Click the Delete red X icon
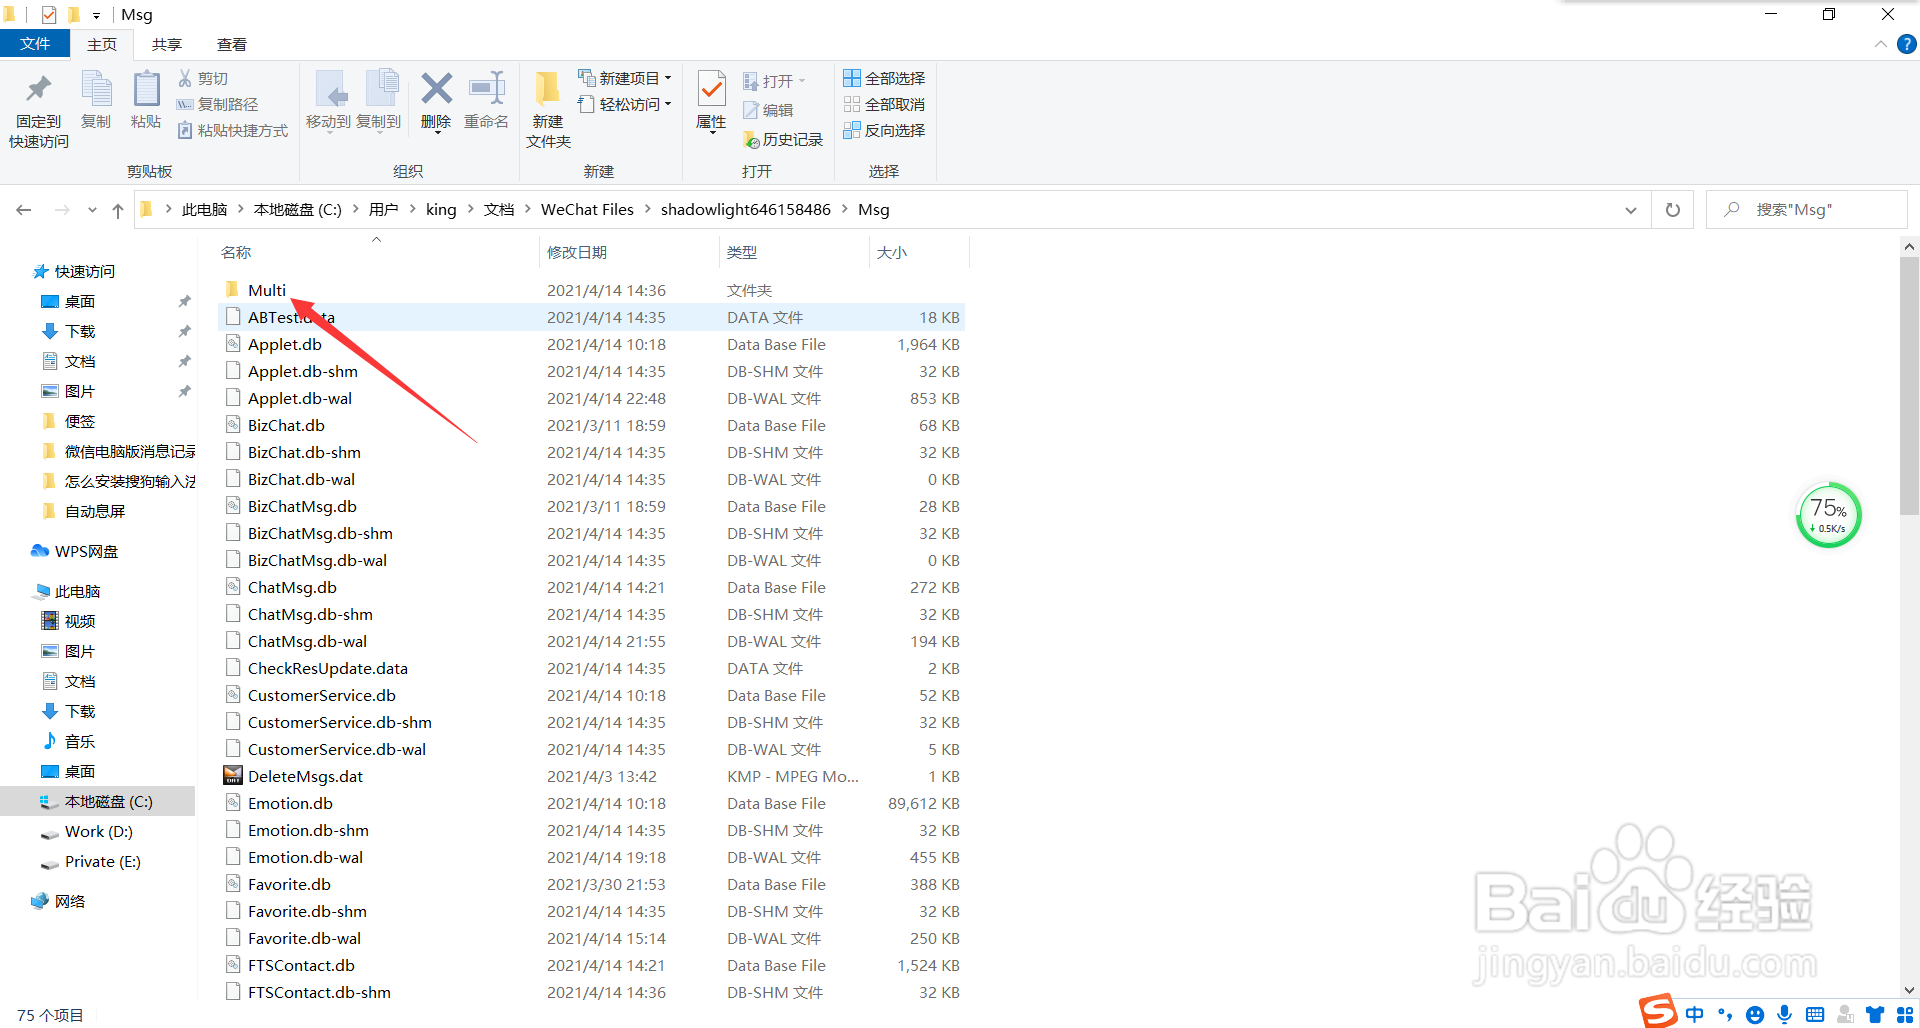Image resolution: width=1920 pixels, height=1028 pixels. pos(436,89)
